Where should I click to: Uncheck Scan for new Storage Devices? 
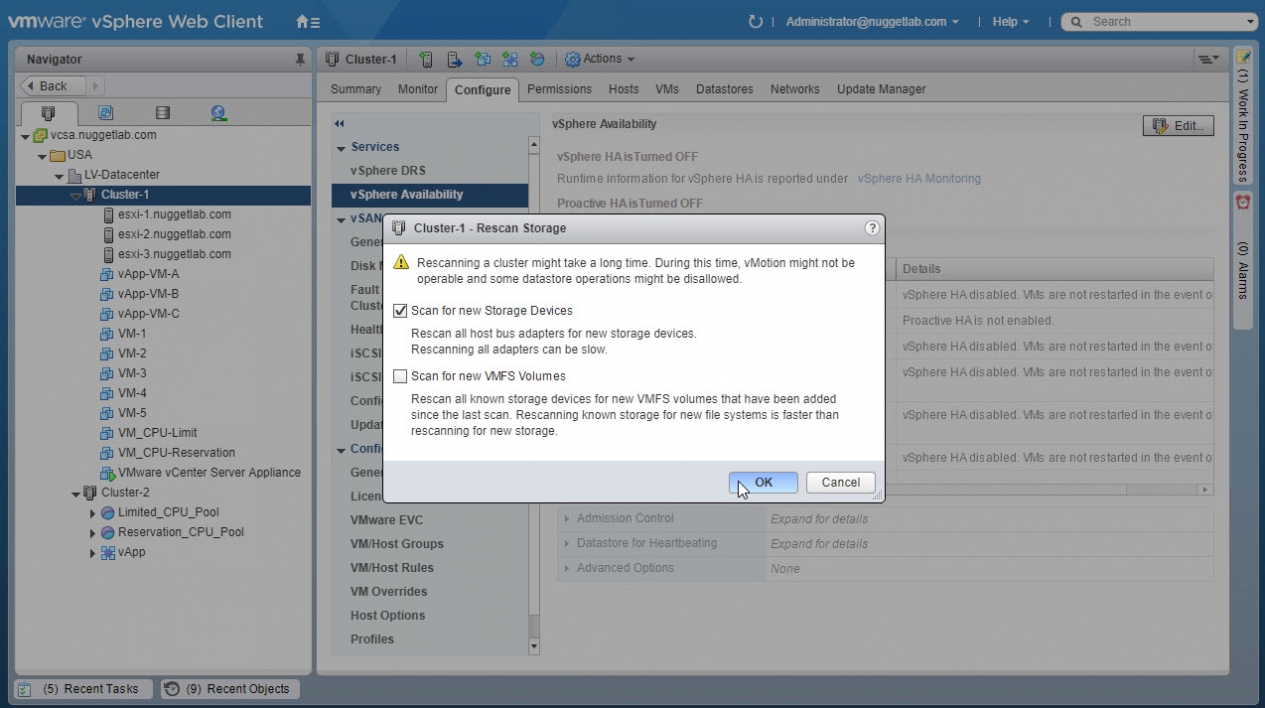coord(401,311)
